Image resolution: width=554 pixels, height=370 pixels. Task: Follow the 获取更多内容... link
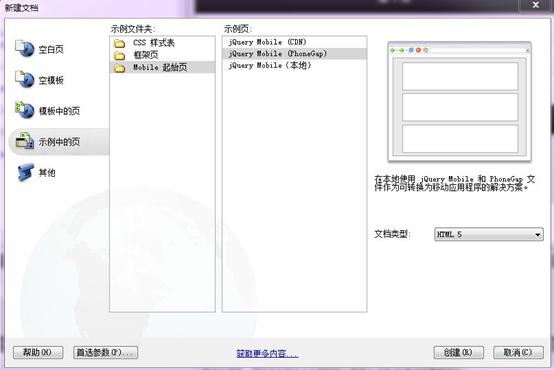(267, 353)
